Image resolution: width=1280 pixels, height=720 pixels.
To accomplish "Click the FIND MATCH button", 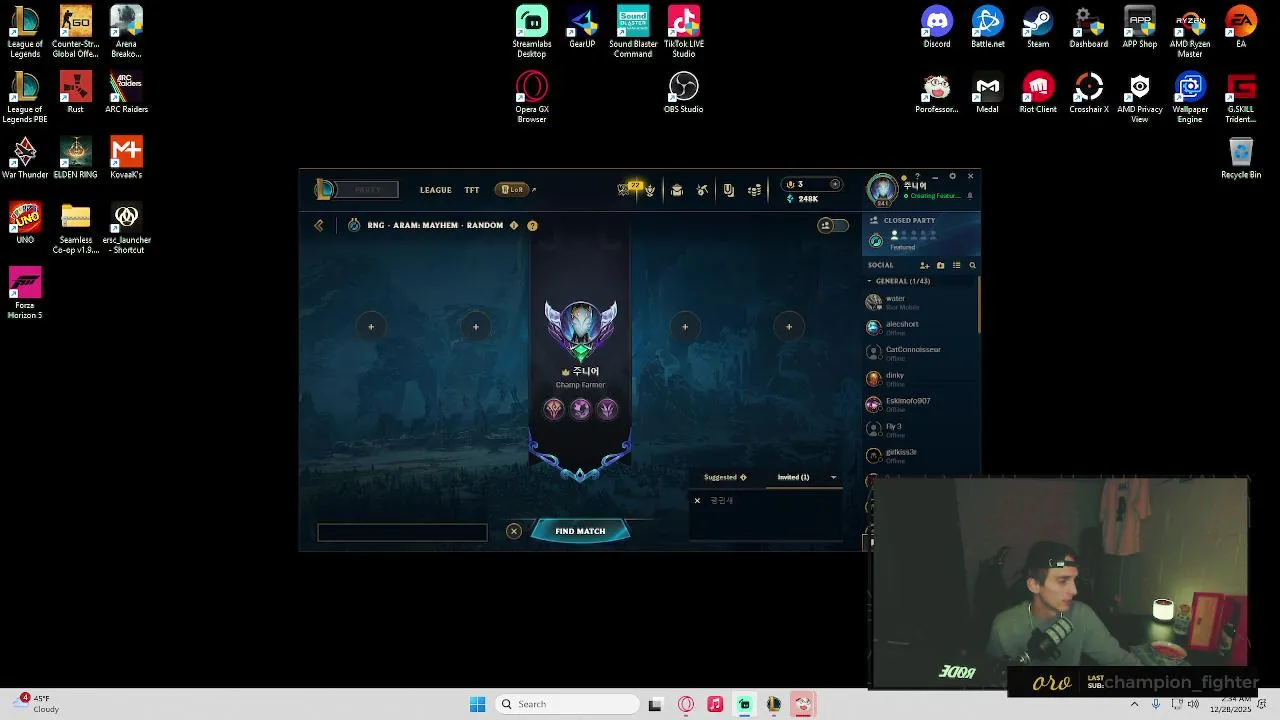I will [x=580, y=531].
